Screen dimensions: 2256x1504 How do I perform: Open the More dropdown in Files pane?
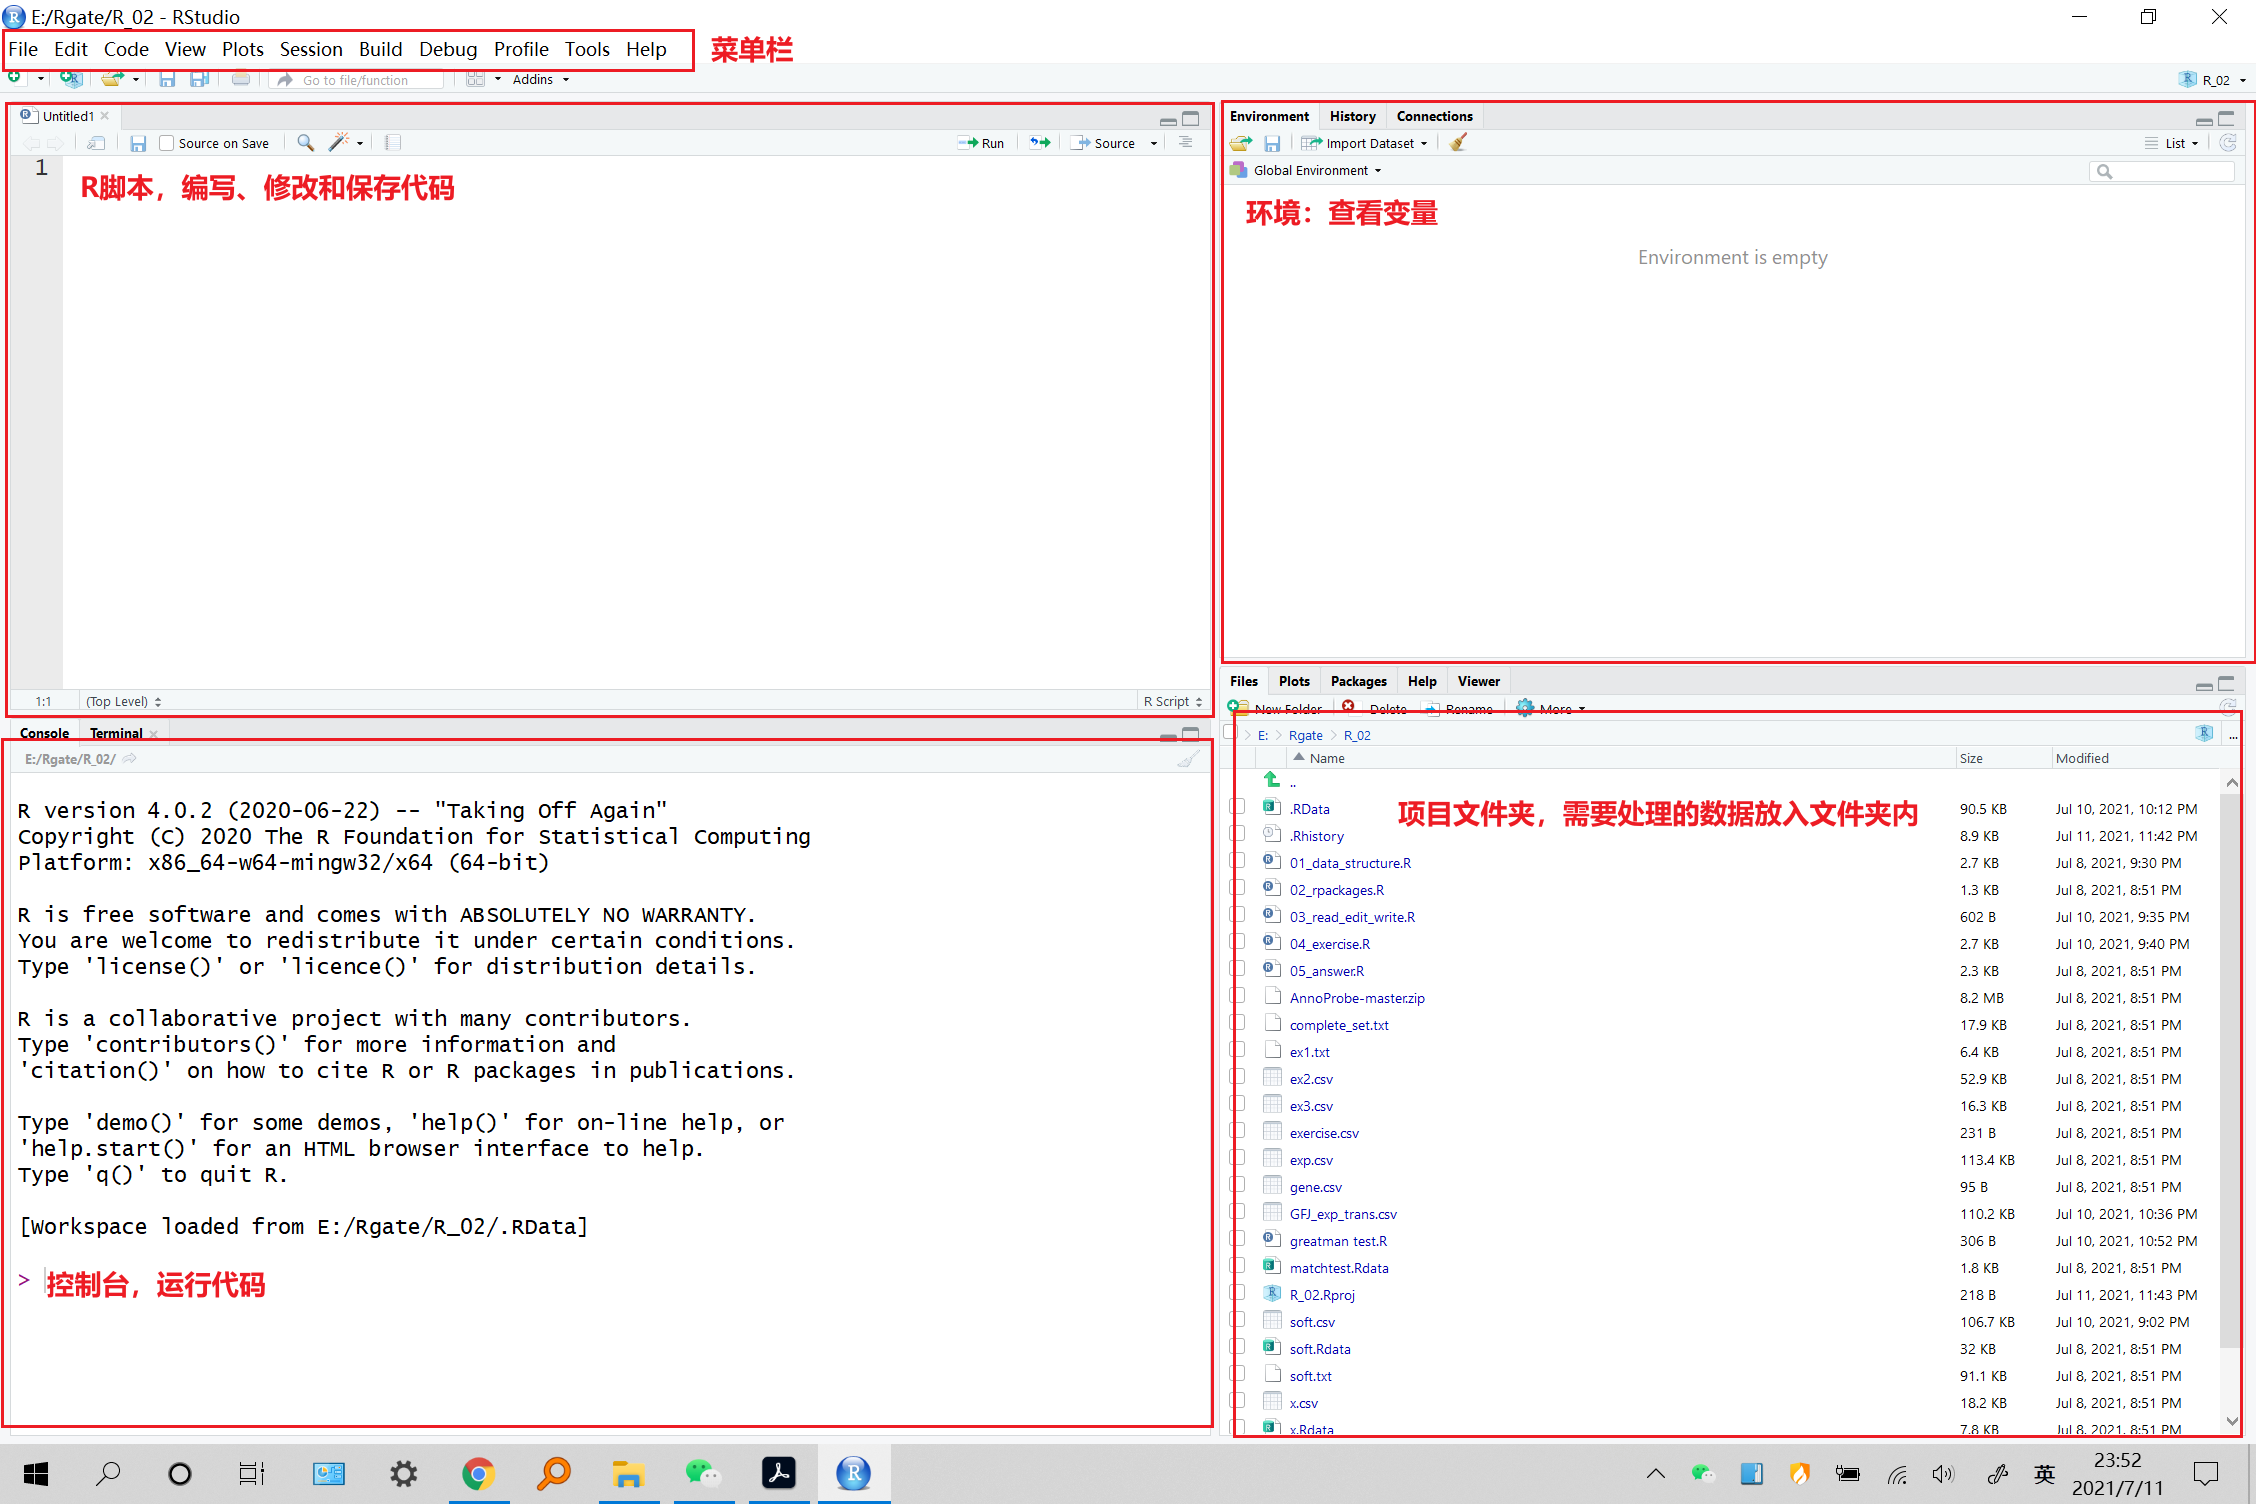click(x=1552, y=708)
